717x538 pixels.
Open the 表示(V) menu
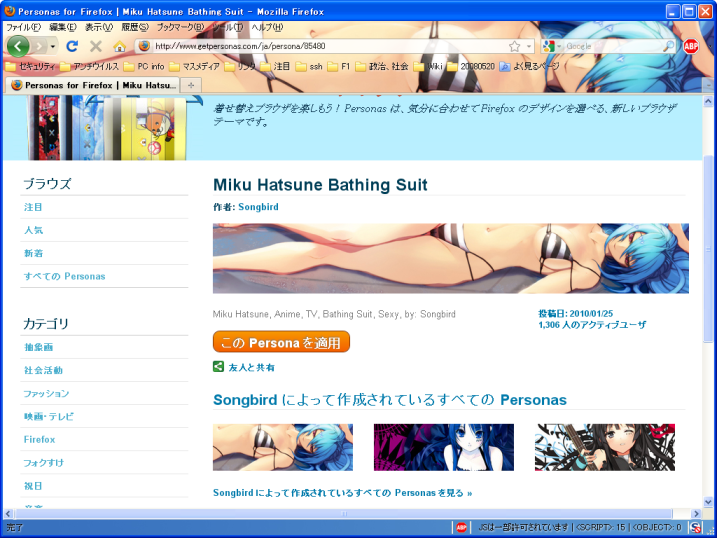(99, 27)
